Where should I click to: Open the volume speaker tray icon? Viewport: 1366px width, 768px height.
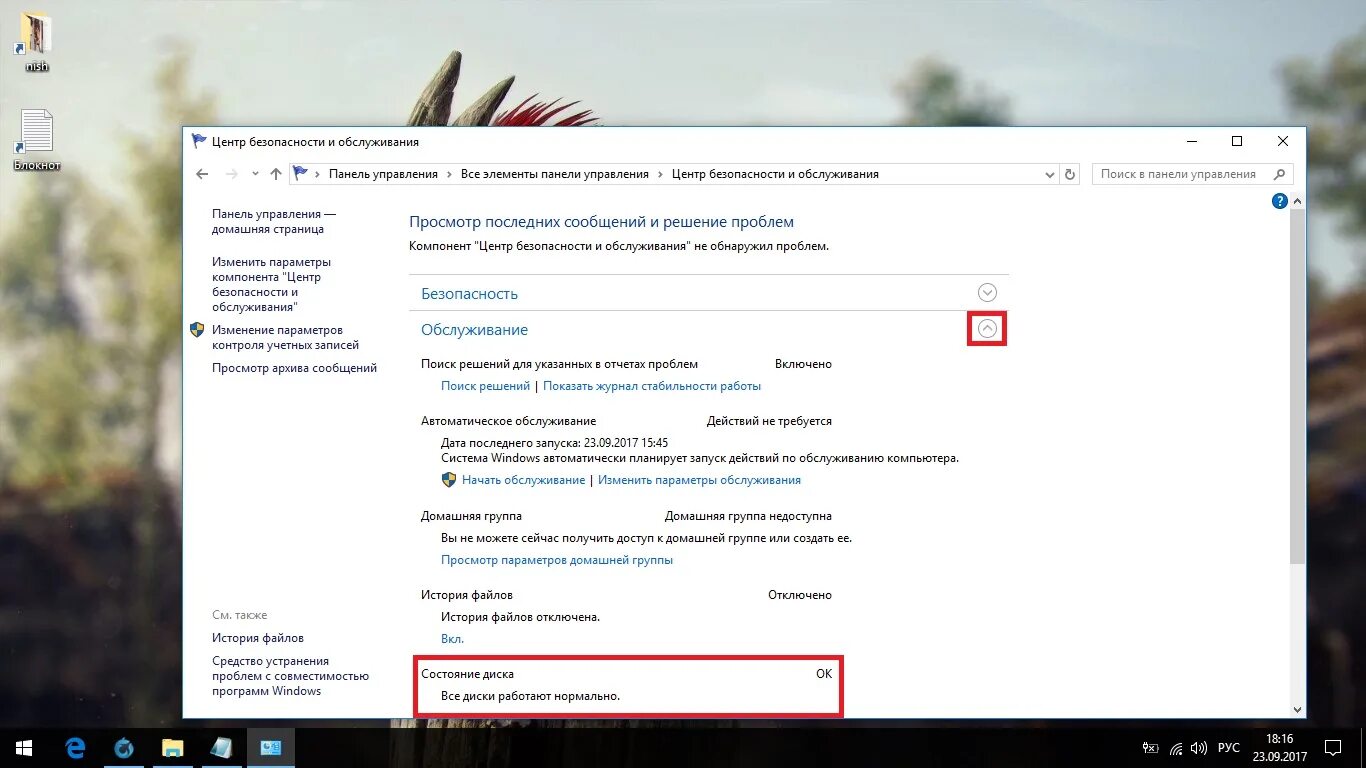pos(1199,748)
